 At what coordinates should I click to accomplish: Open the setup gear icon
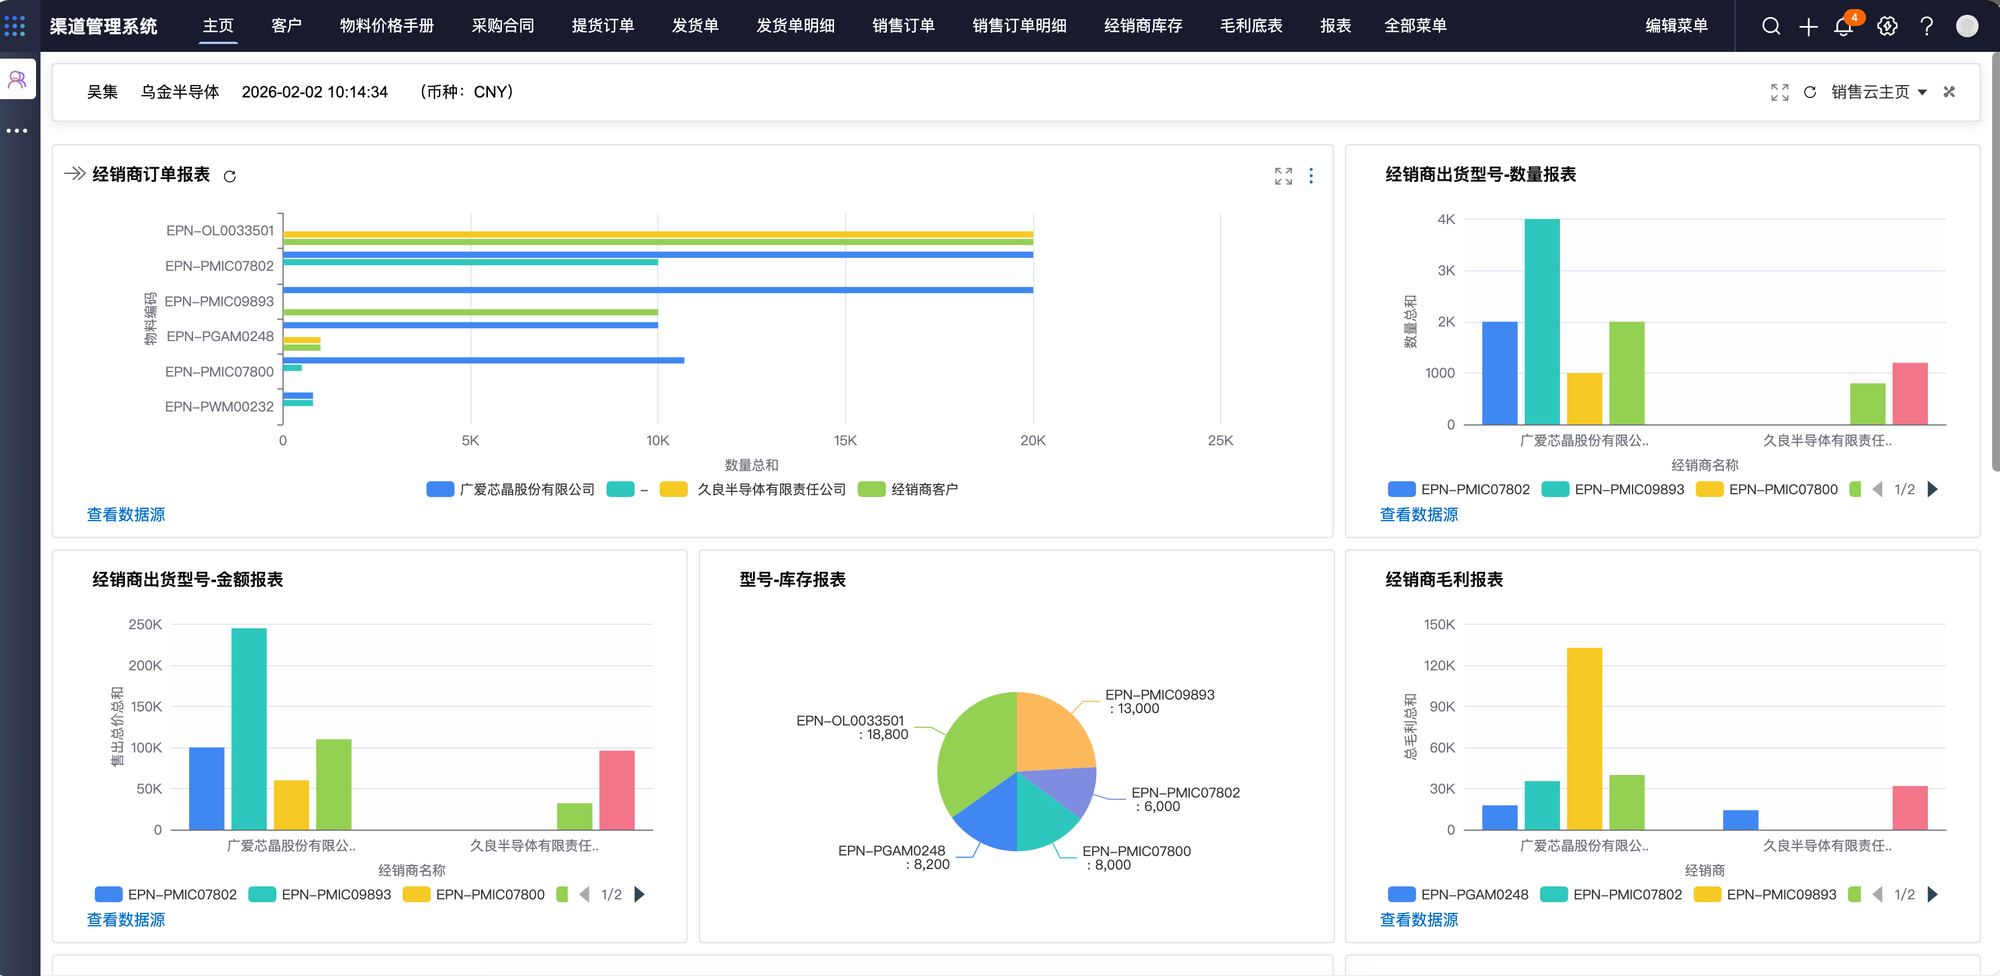(x=1887, y=27)
